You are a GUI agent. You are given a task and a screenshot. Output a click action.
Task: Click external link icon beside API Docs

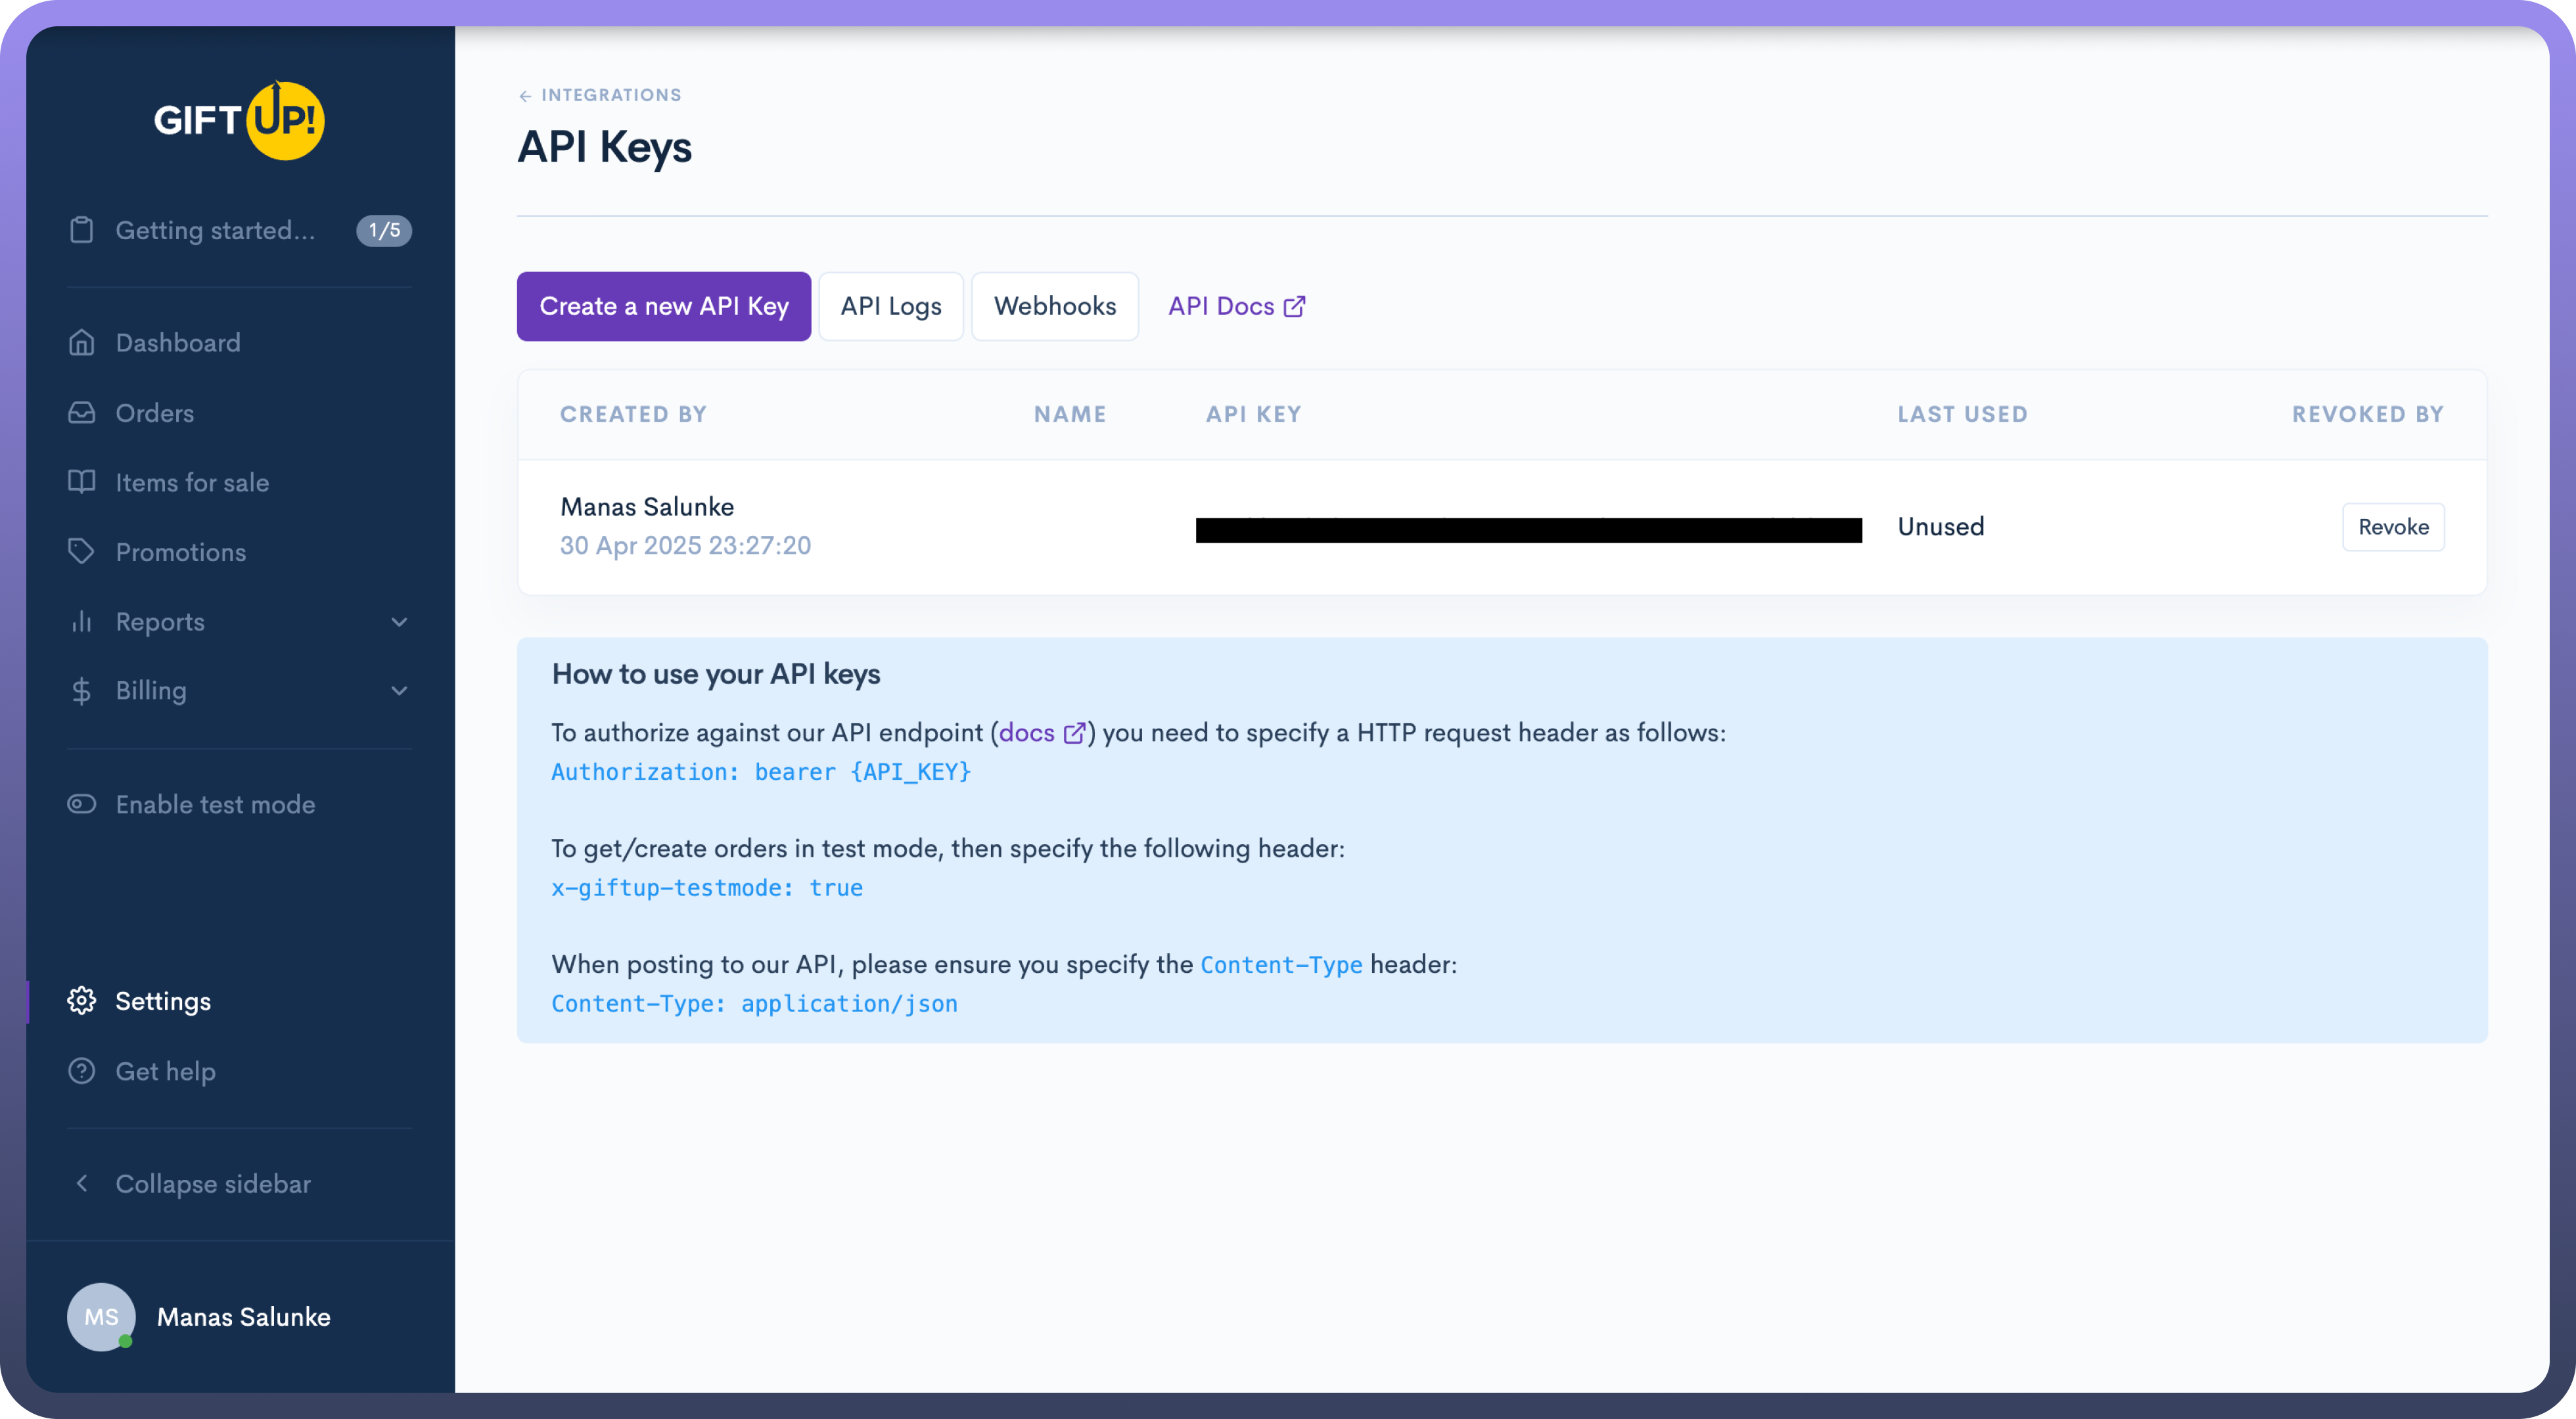1294,306
